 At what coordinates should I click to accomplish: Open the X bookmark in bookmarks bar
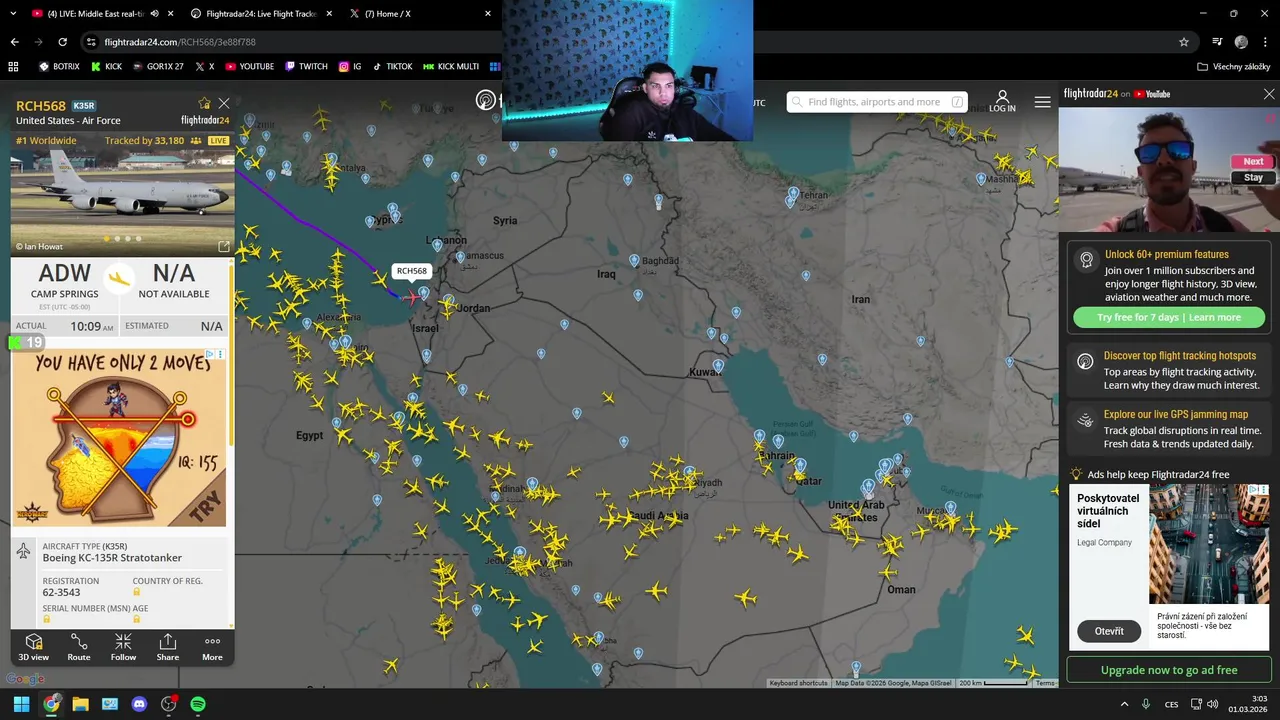205,66
